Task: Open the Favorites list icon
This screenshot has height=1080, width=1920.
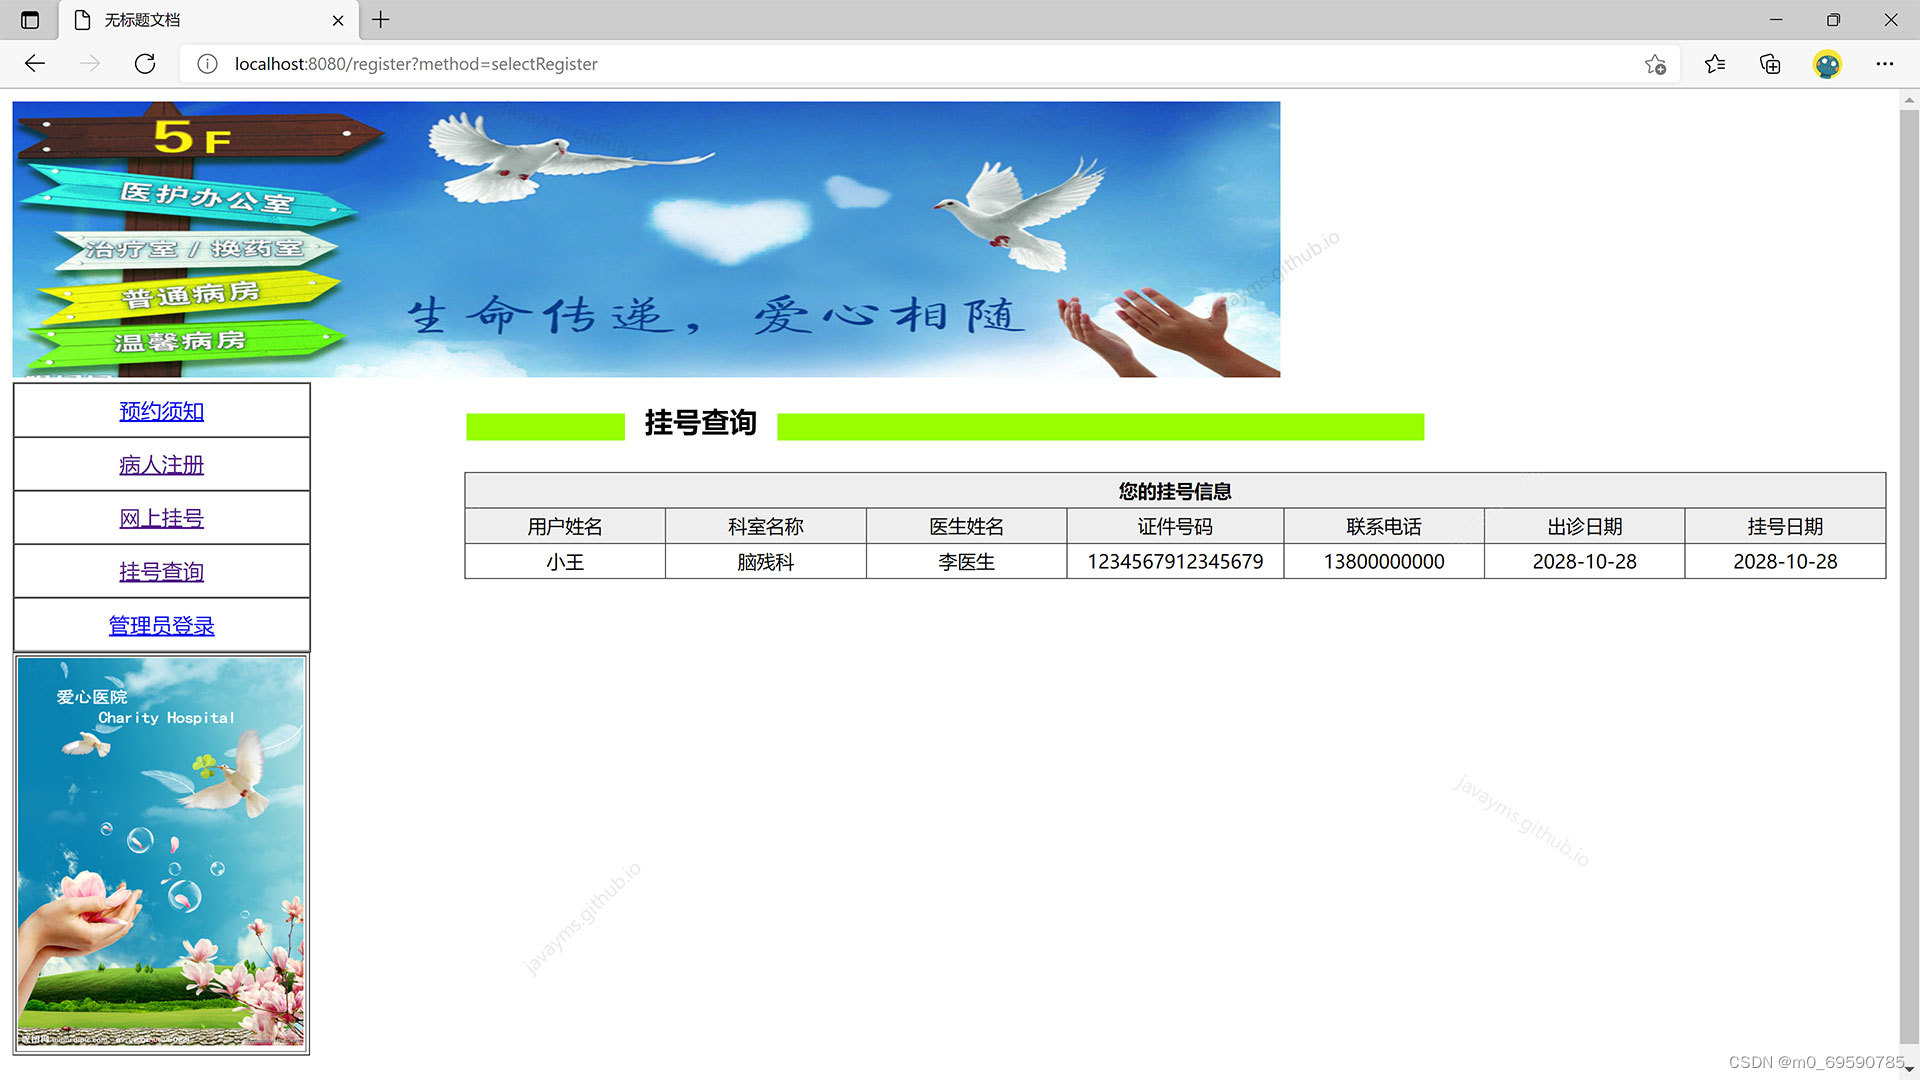Action: (x=1715, y=64)
